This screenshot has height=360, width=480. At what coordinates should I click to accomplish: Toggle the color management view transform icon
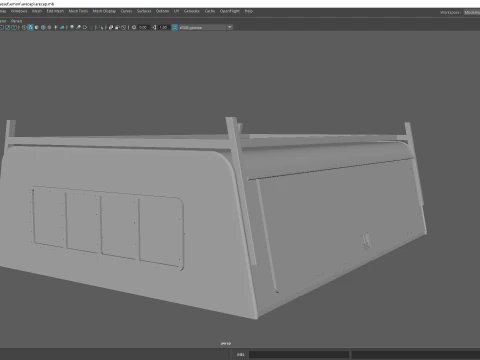(175, 27)
